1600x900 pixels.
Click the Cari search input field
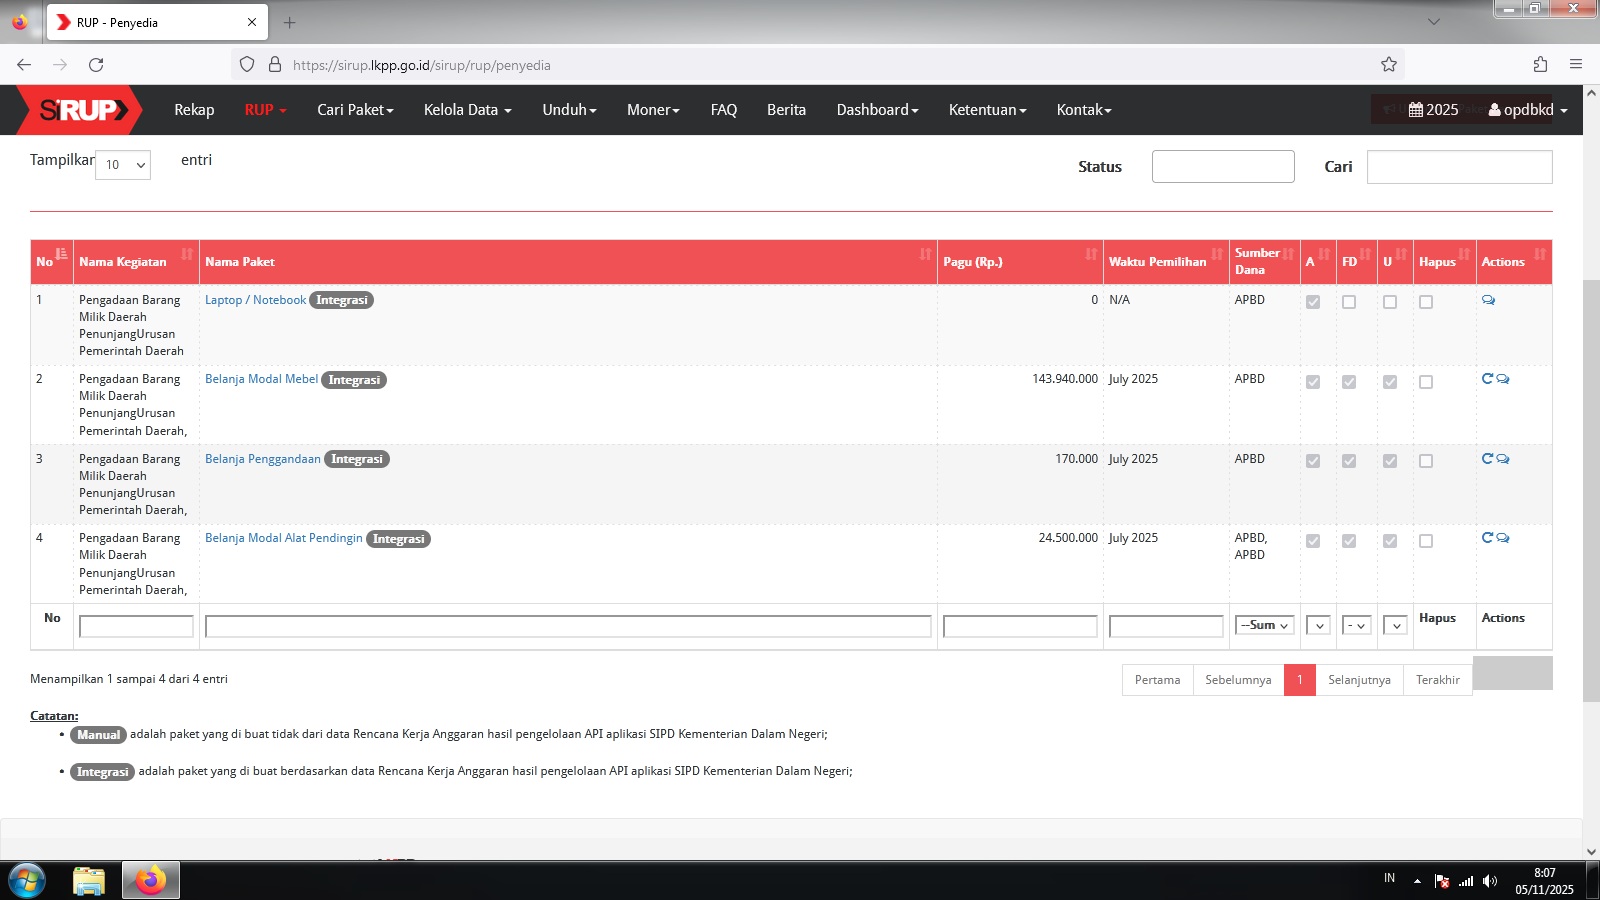point(1459,167)
